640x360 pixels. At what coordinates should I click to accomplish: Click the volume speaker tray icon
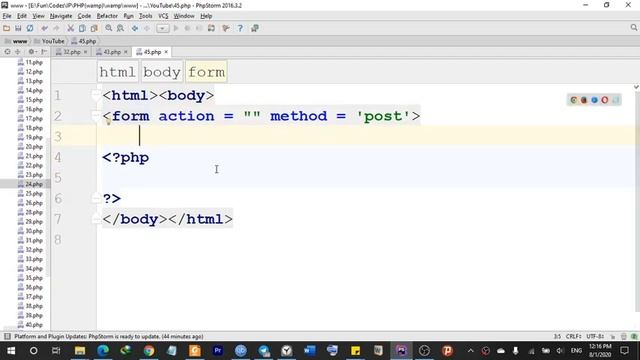pyautogui.click(x=560, y=351)
